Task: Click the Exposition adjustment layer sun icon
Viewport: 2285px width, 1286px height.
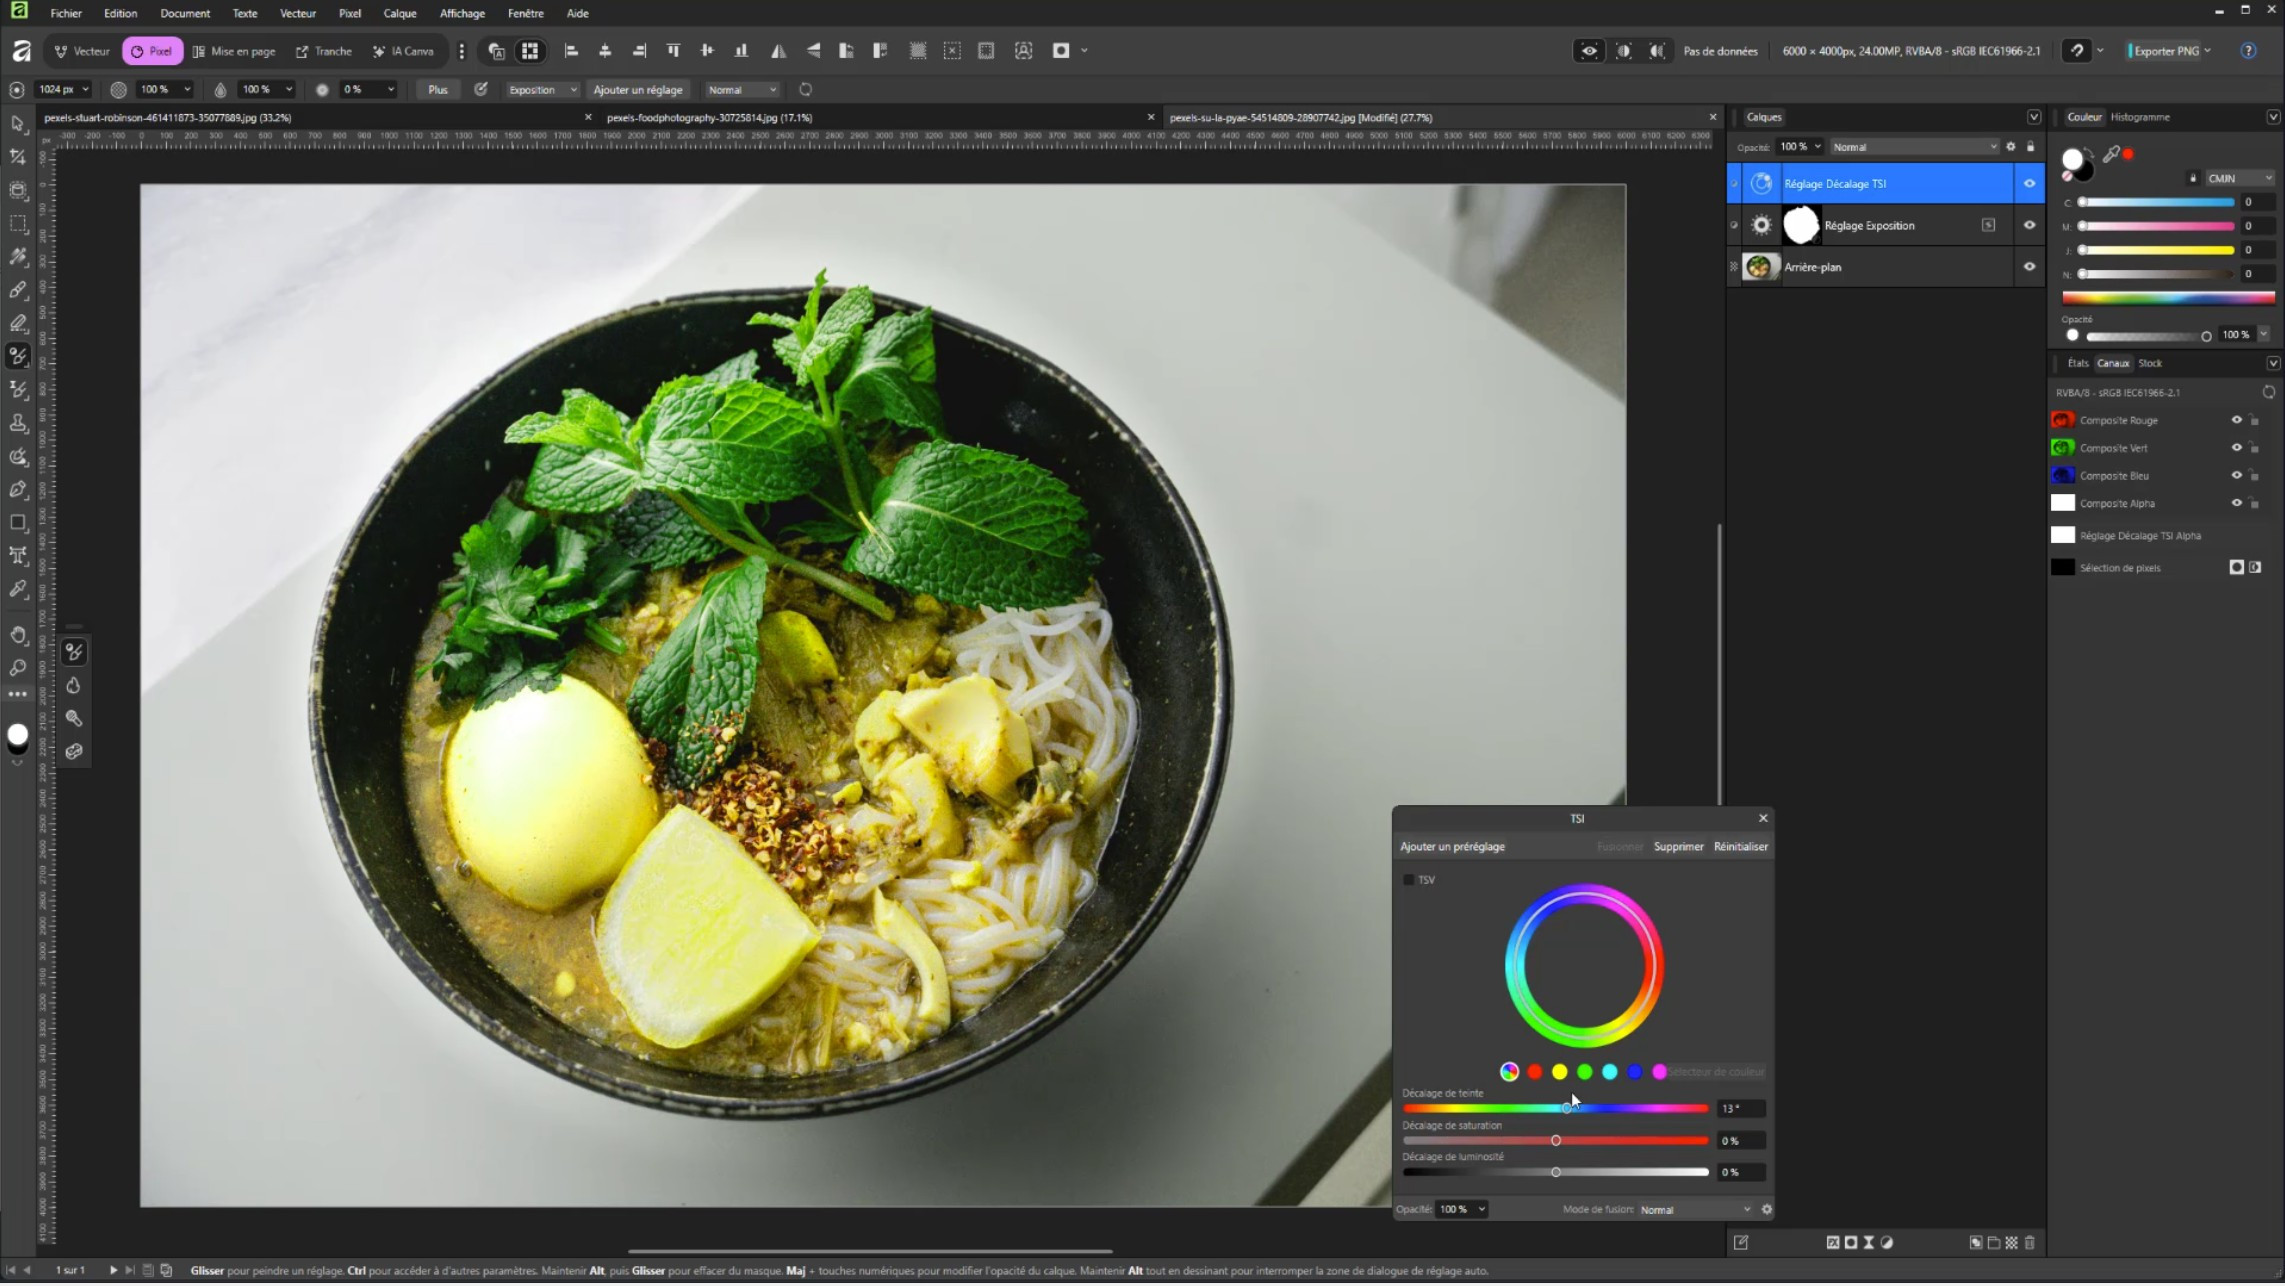Action: (x=1761, y=226)
